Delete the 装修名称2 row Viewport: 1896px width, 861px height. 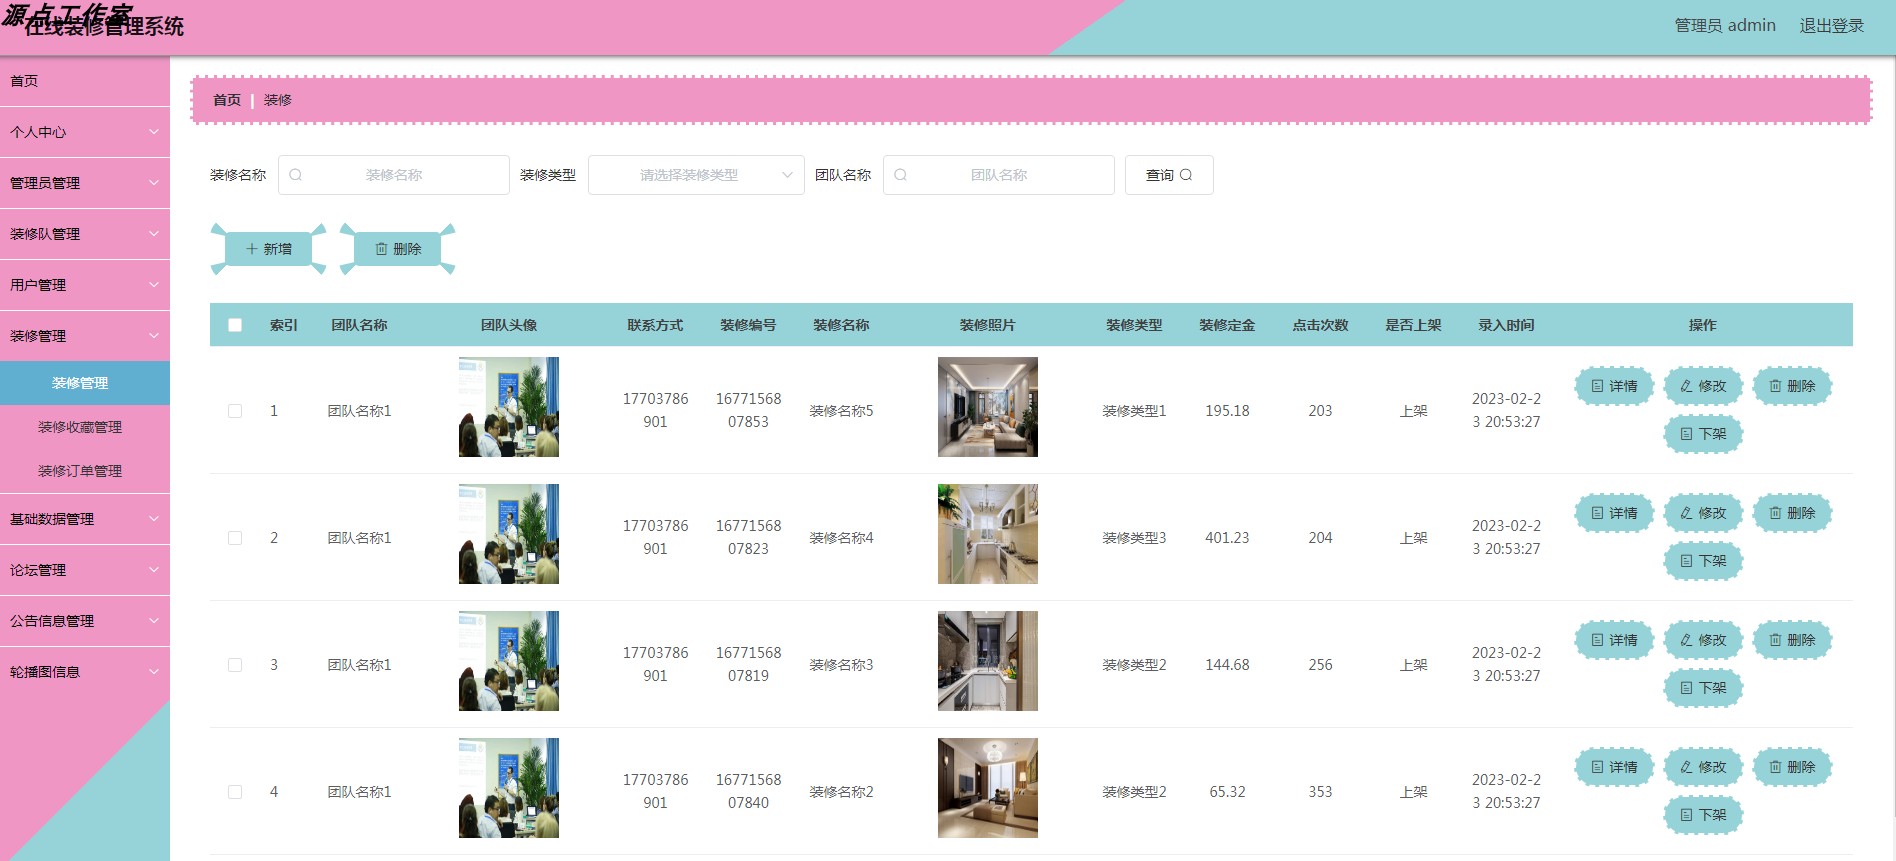point(1792,767)
